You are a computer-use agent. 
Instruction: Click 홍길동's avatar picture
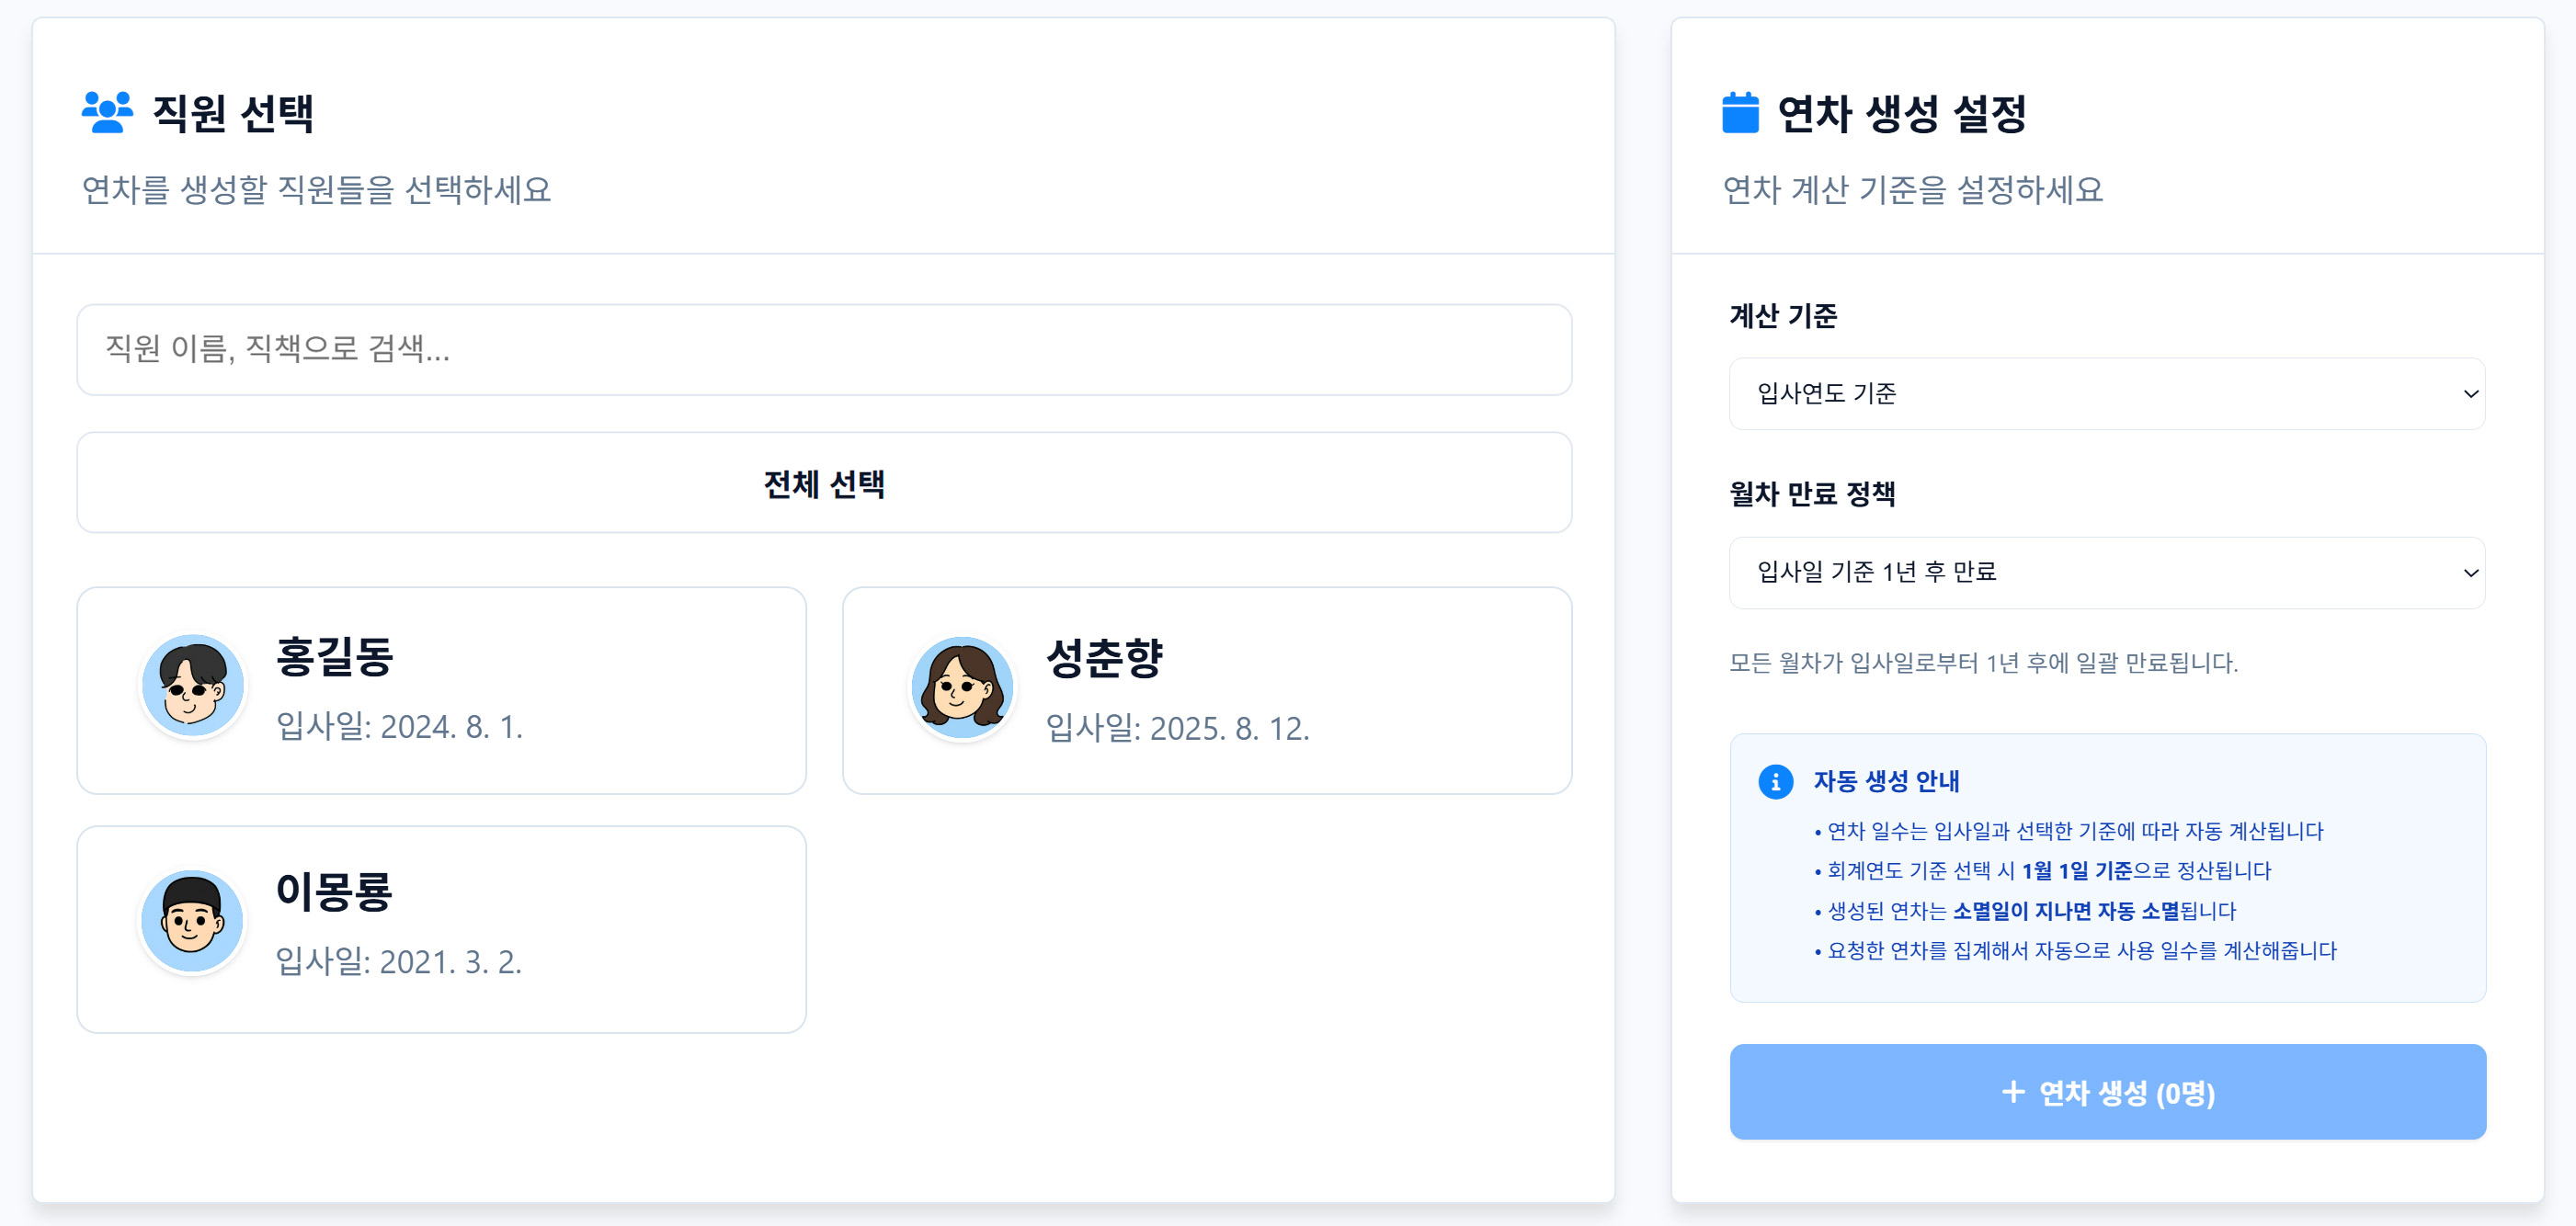tap(193, 686)
